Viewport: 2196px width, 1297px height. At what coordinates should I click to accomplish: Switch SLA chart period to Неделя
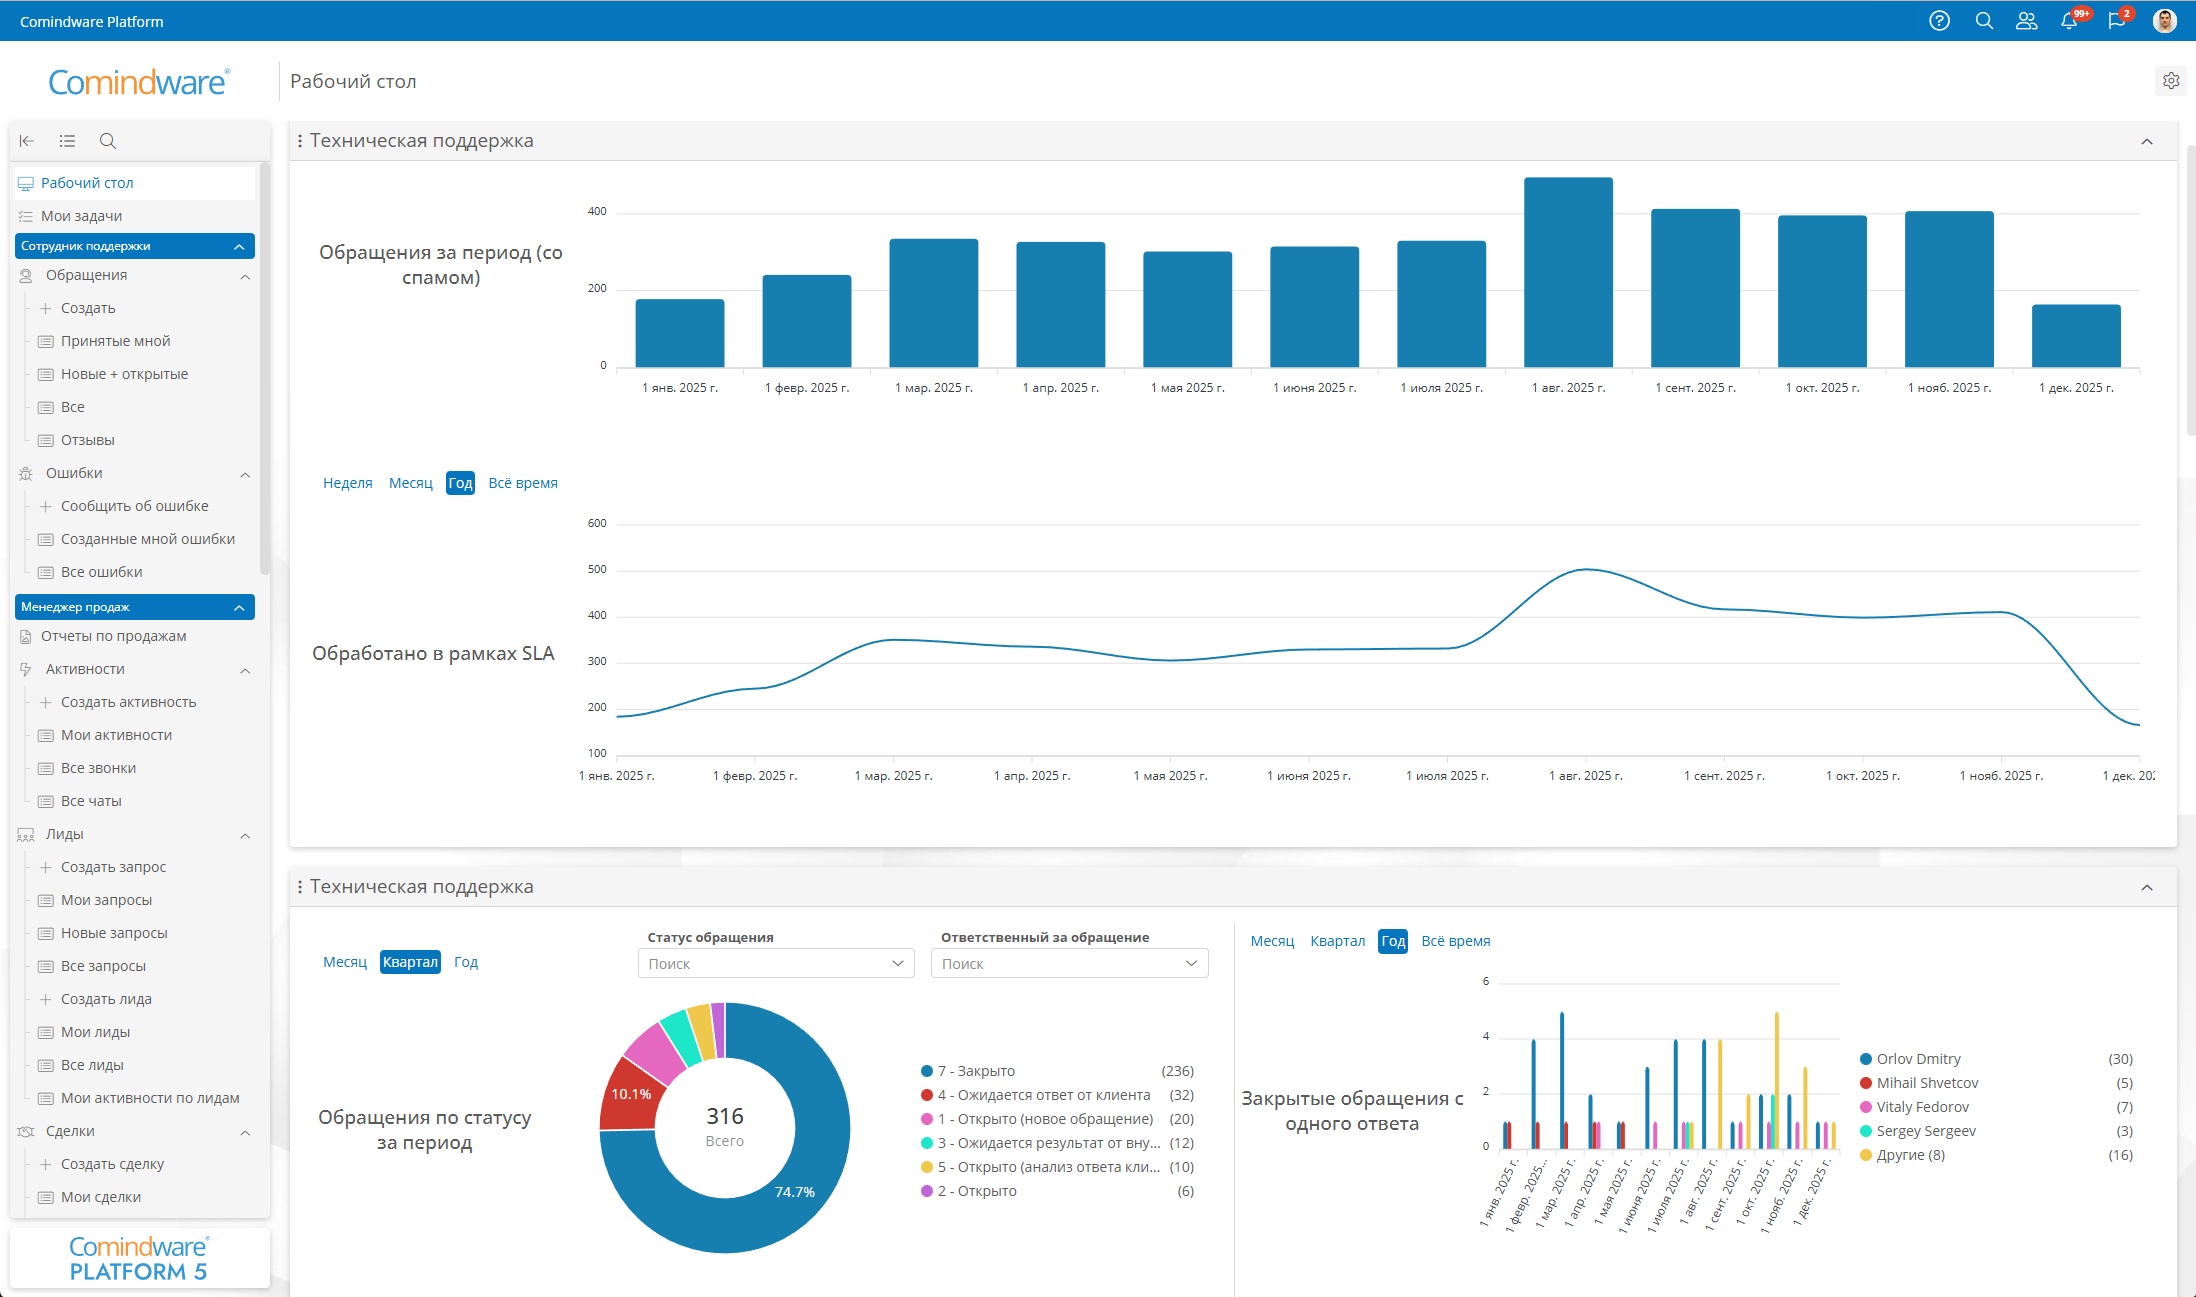pyautogui.click(x=347, y=483)
